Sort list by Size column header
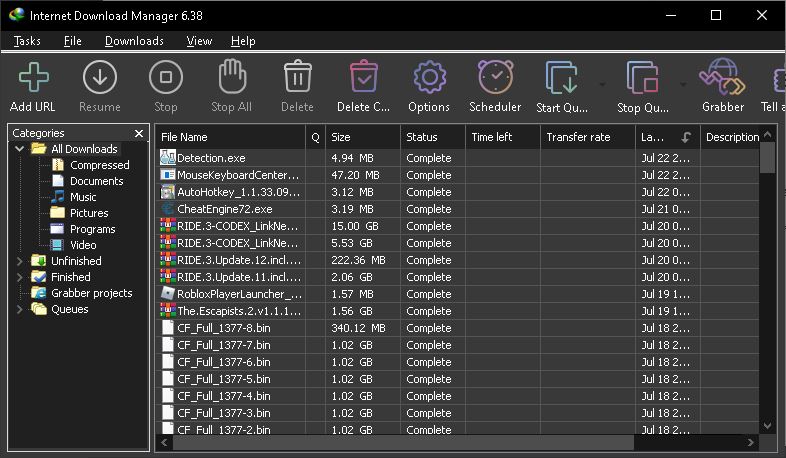786x458 pixels. click(362, 137)
